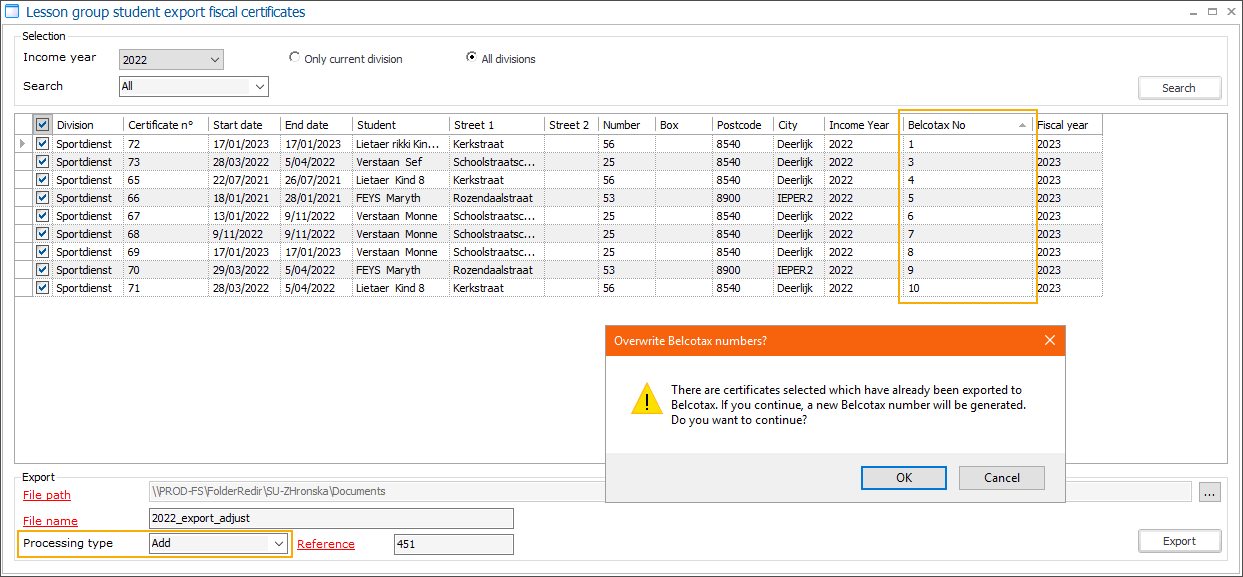Viewport: 1243px width, 577px height.
Task: Open the Processing type dropdown
Action: (279, 543)
